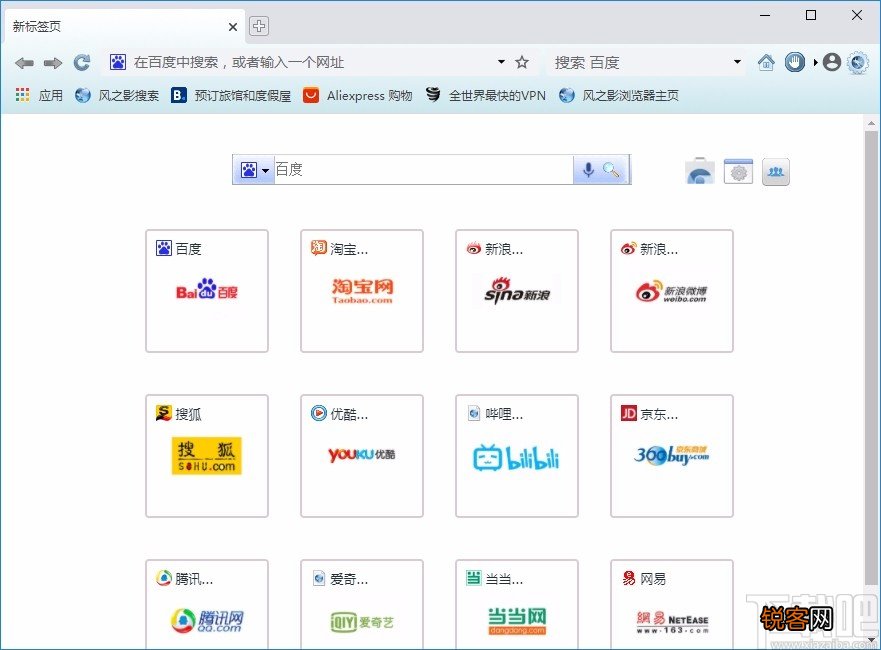Open the page settings gear window icon
Viewport: 881px width, 650px height.
(x=738, y=171)
